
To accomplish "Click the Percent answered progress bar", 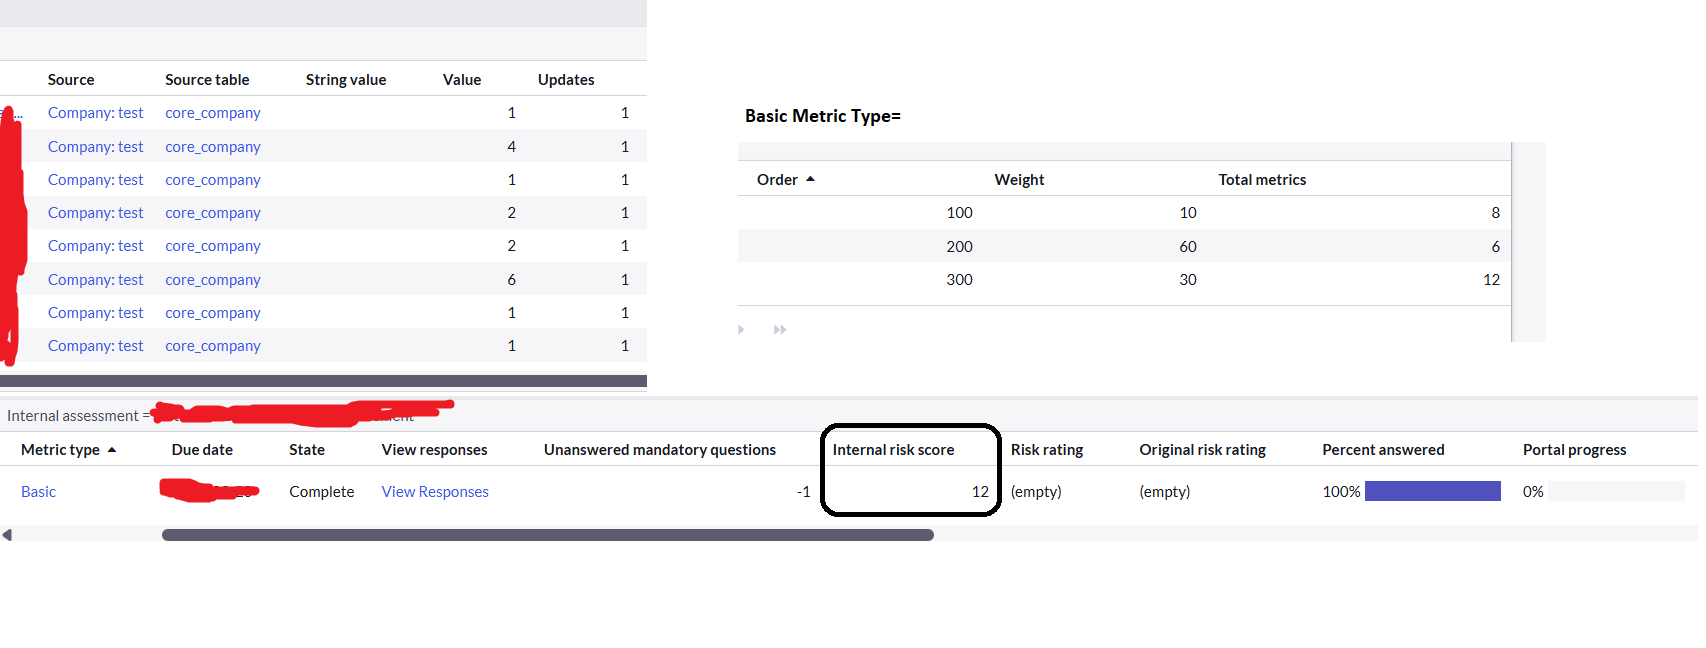I will tap(1433, 491).
